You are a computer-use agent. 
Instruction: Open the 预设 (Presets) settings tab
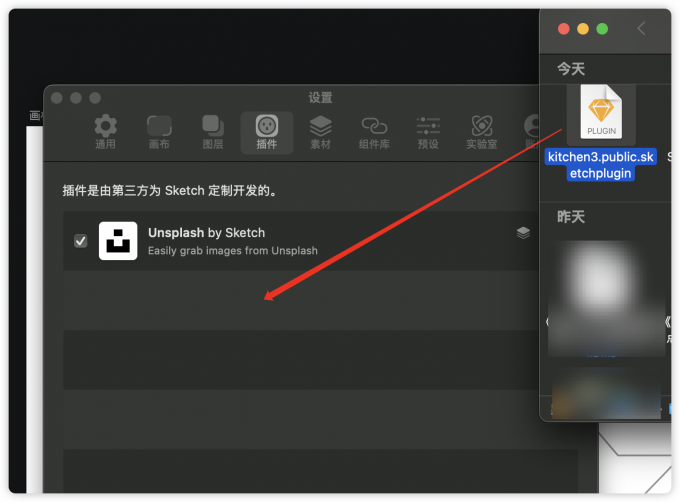point(428,132)
